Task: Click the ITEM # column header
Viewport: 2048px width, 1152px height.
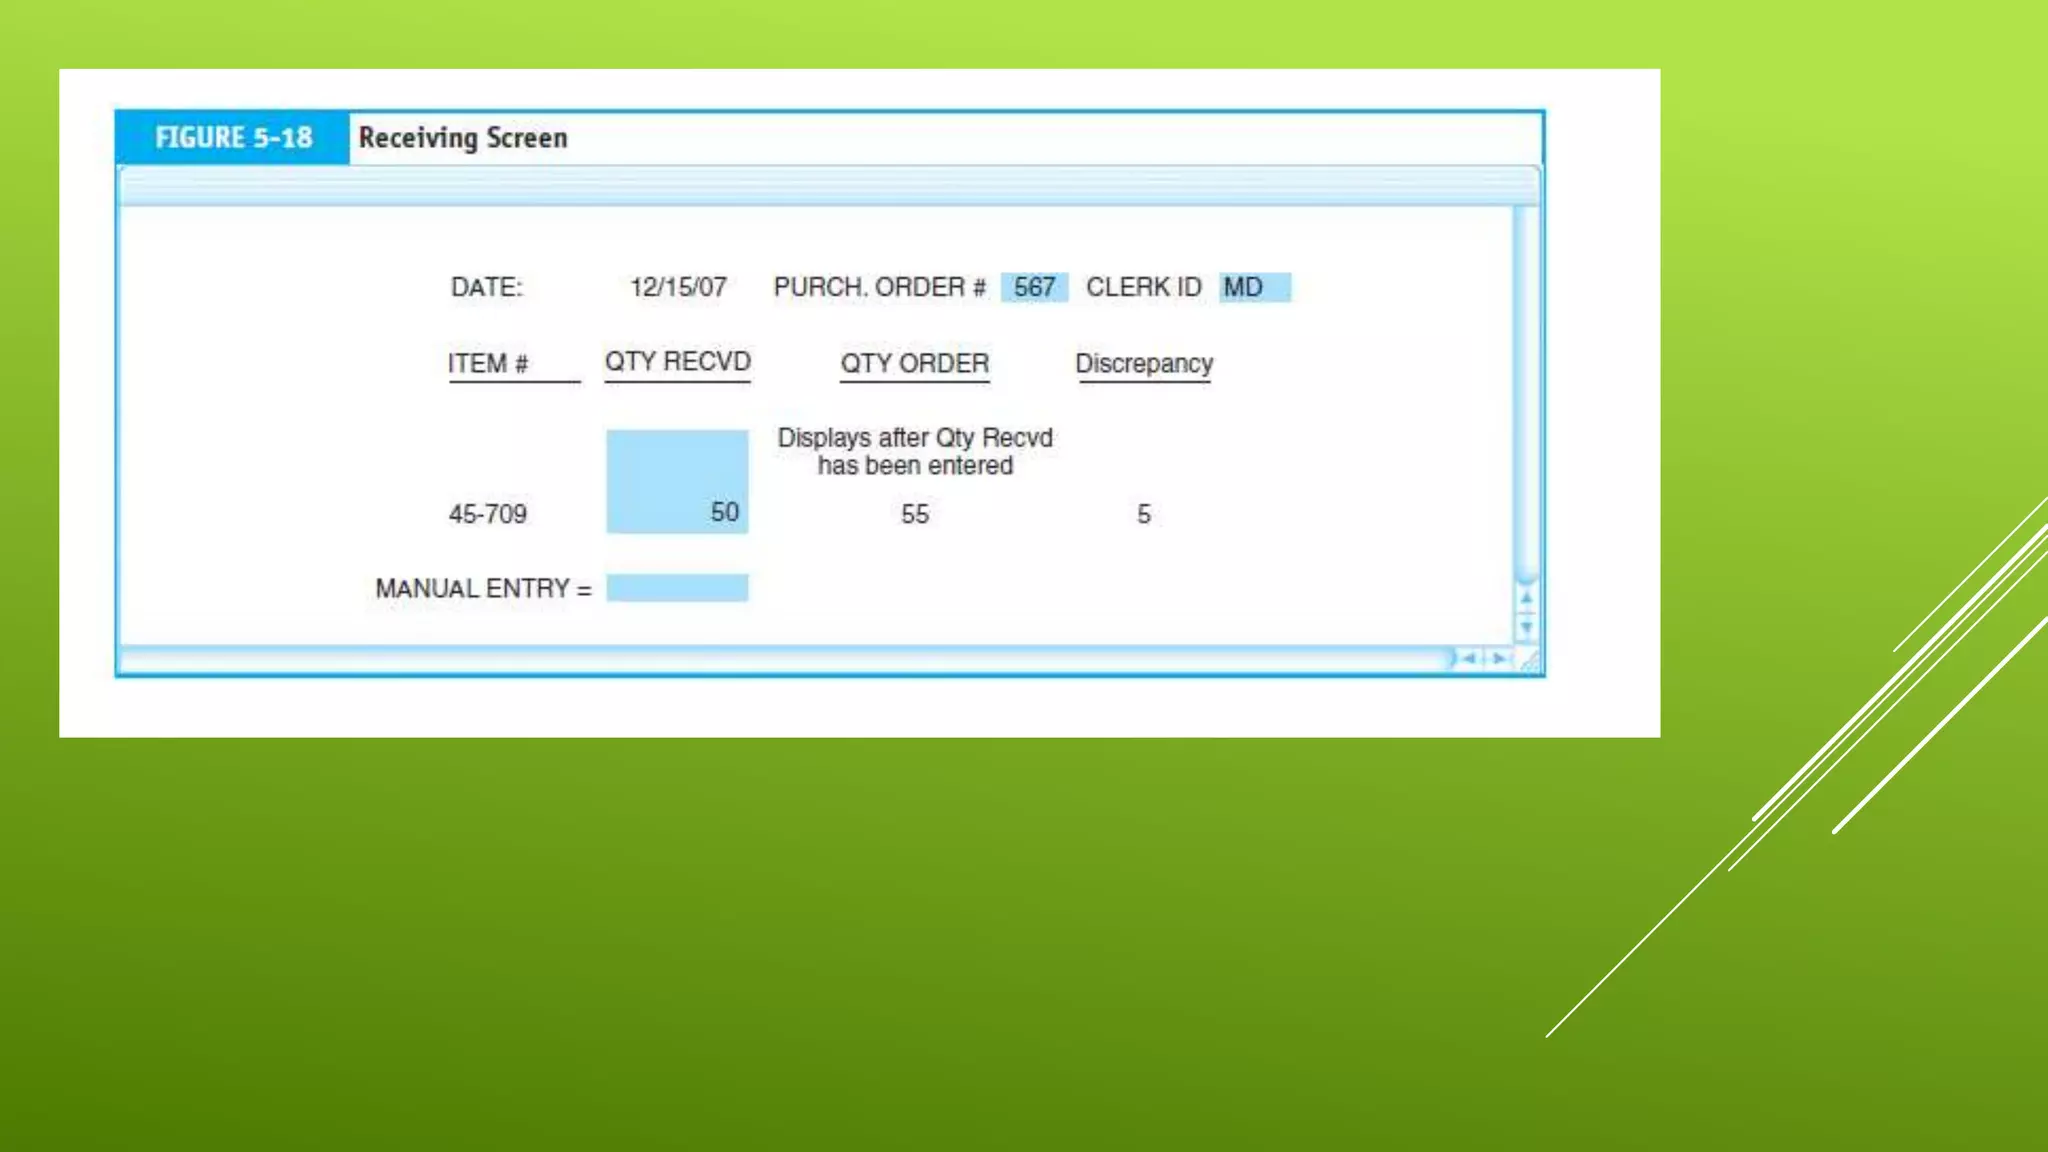Action: click(488, 364)
